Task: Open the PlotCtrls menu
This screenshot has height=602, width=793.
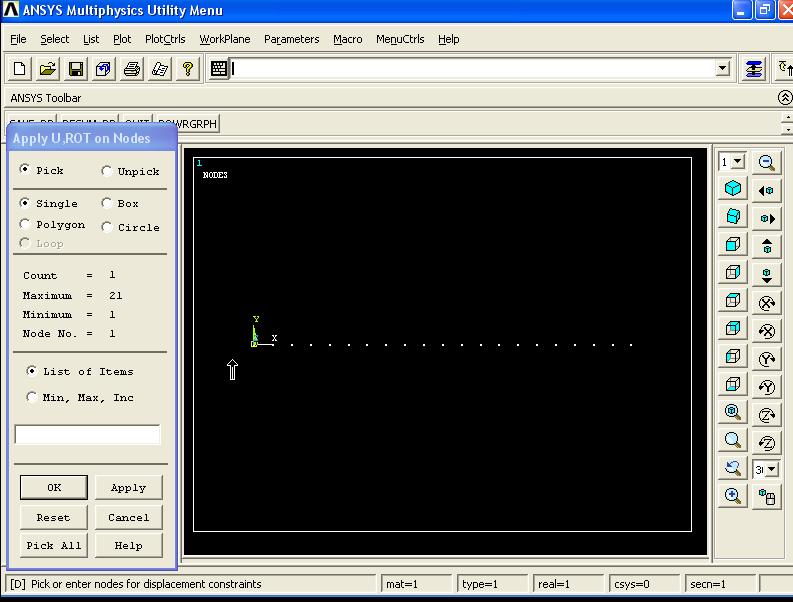Action: [x=165, y=39]
